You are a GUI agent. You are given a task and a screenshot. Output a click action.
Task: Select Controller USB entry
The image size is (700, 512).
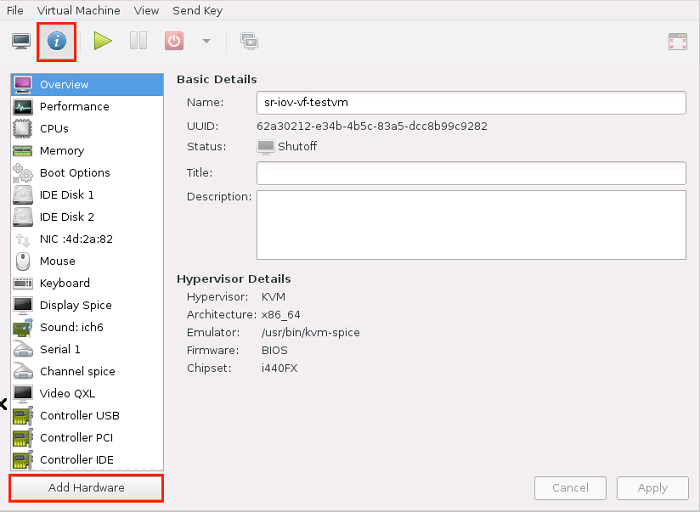pyautogui.click(x=87, y=416)
